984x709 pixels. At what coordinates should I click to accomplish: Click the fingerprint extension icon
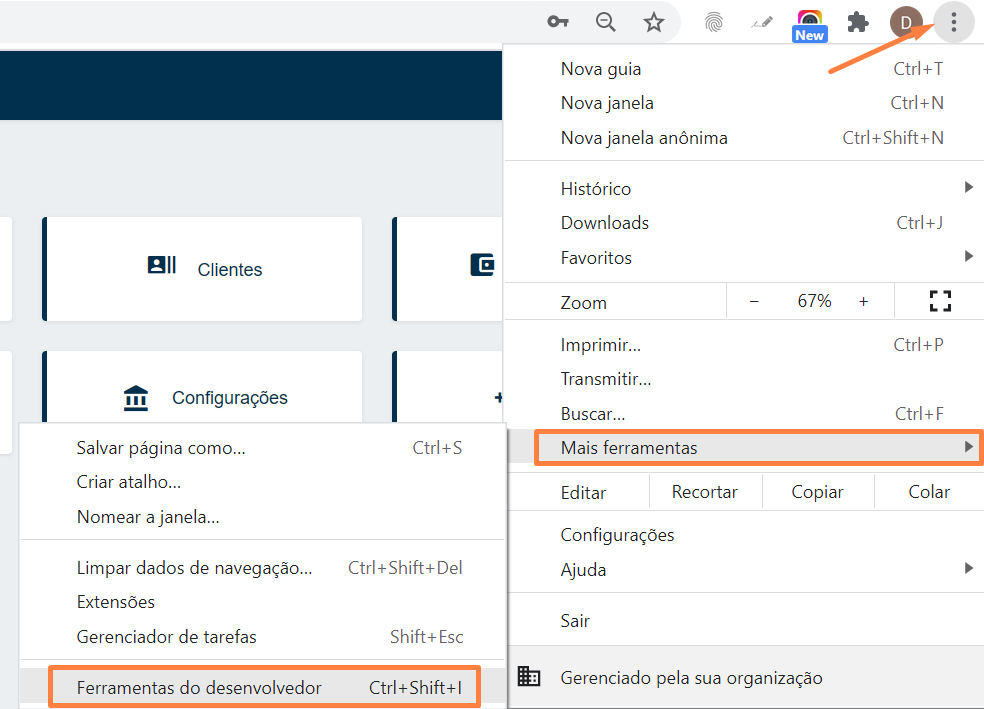[x=714, y=23]
